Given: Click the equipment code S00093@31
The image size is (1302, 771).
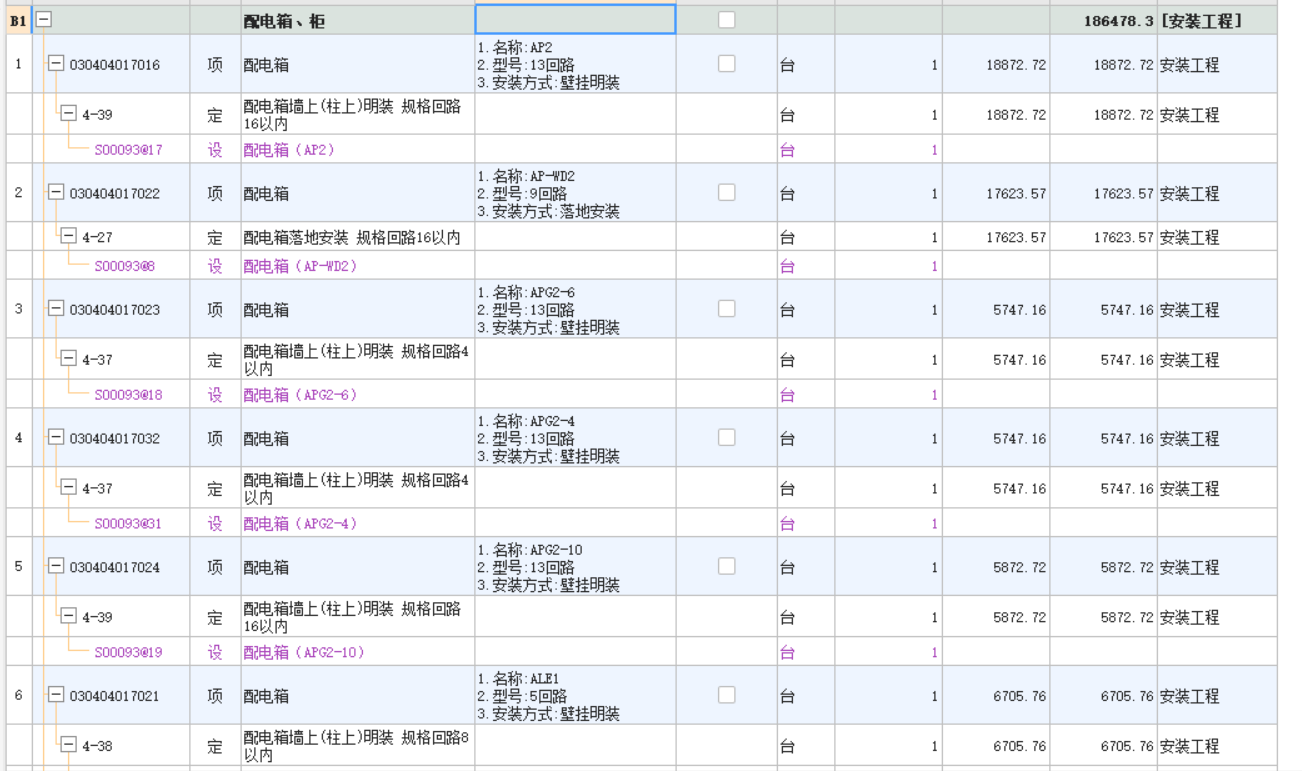Looking at the screenshot, I should (x=128, y=524).
